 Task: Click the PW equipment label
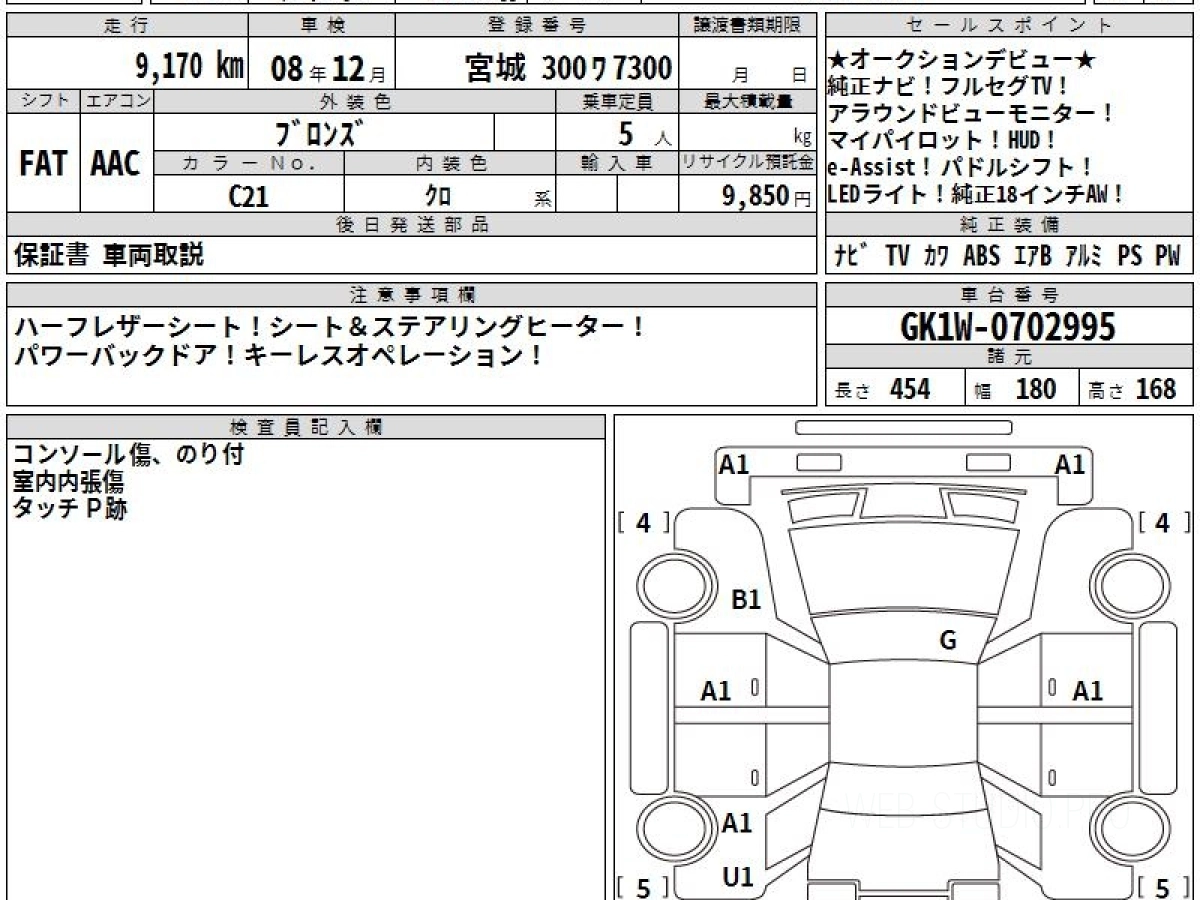1167,256
